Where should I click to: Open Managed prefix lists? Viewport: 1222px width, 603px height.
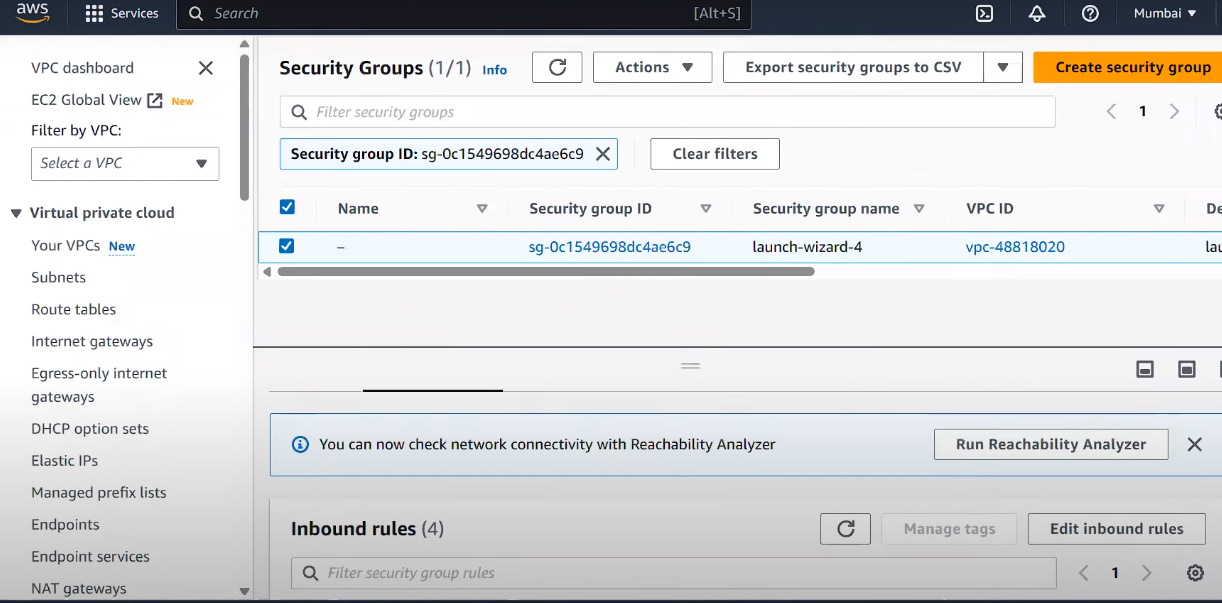tap(98, 492)
